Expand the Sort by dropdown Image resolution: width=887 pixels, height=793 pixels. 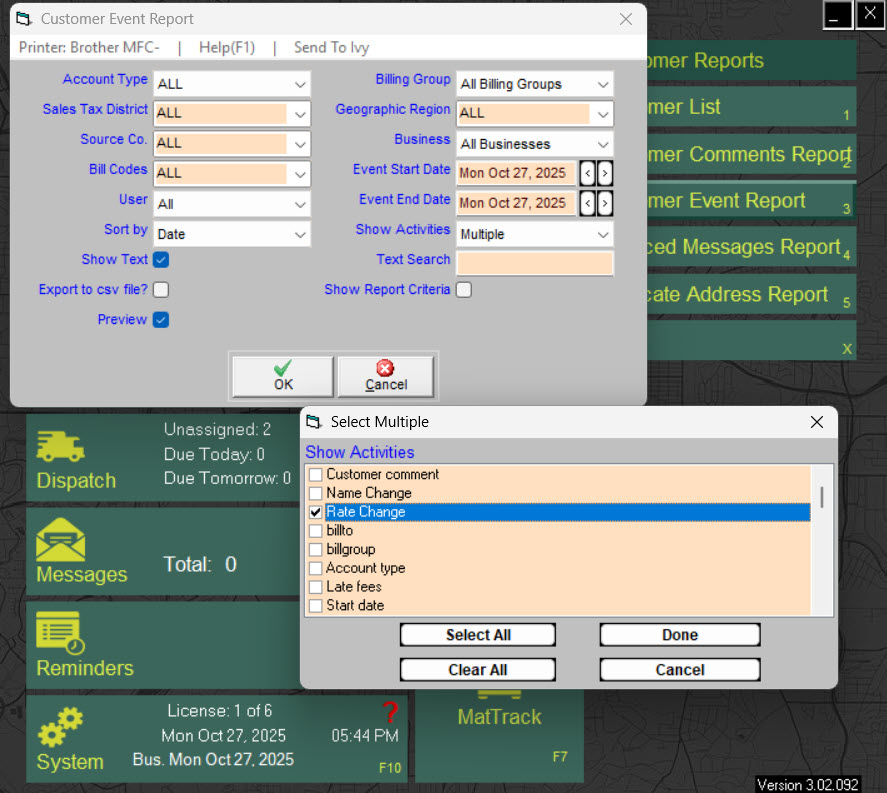(x=300, y=235)
